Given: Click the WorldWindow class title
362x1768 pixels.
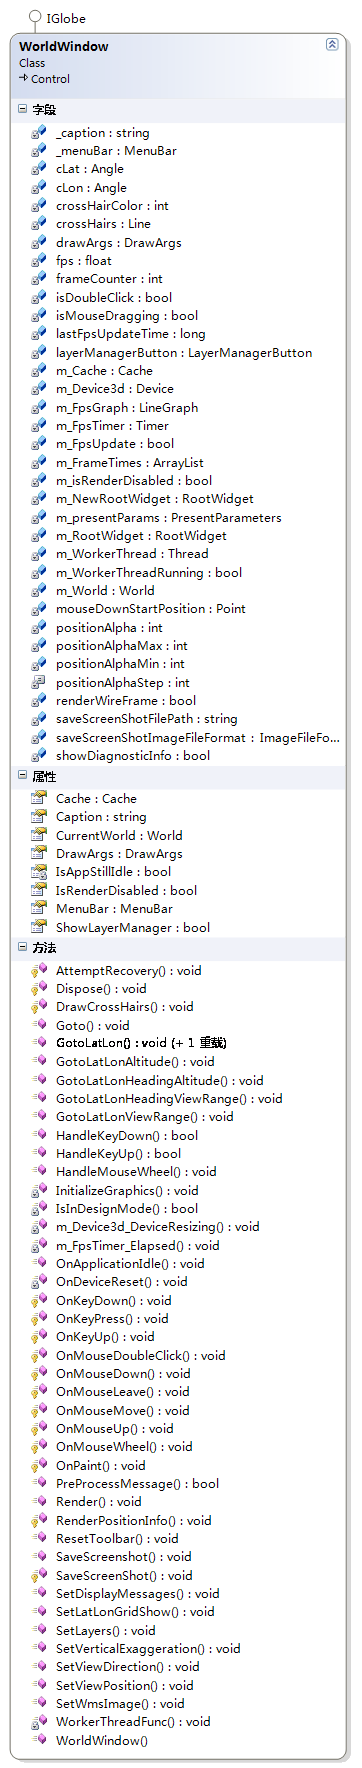Looking at the screenshot, I should point(64,46).
